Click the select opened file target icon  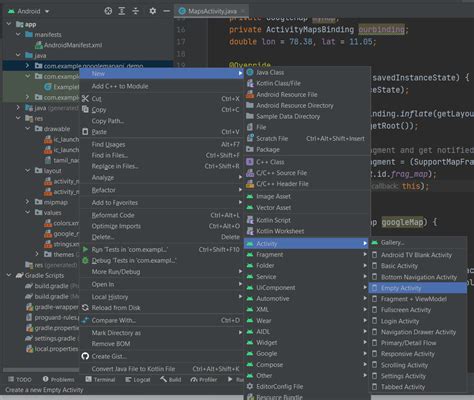click(108, 11)
